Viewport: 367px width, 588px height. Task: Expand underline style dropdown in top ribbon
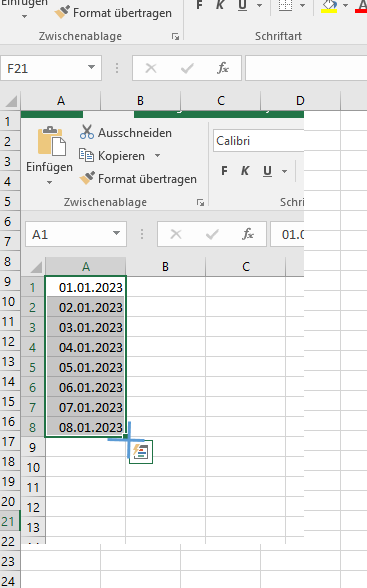click(x=259, y=6)
